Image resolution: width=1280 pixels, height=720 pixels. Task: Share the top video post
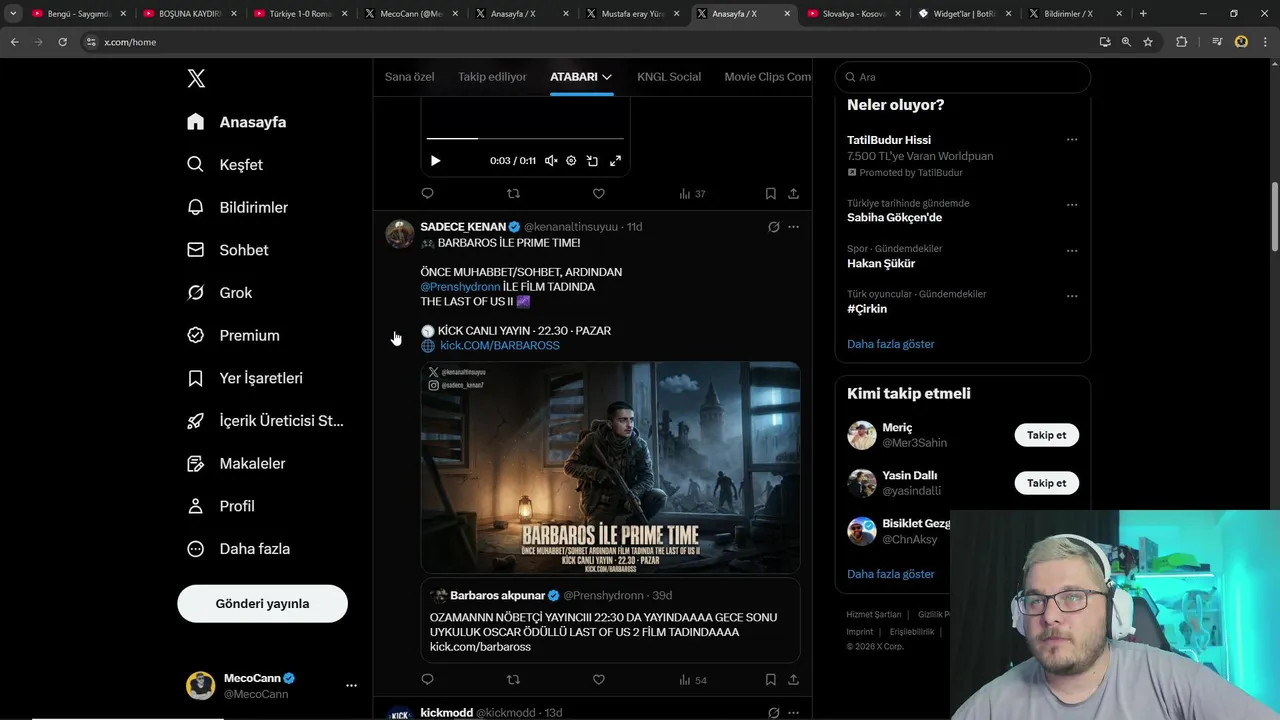pos(793,194)
